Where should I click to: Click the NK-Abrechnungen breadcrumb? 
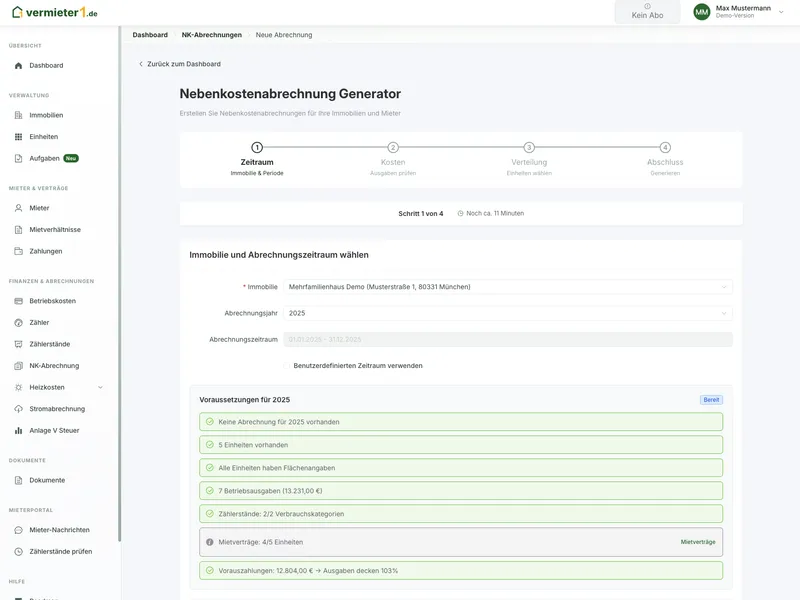click(x=211, y=35)
